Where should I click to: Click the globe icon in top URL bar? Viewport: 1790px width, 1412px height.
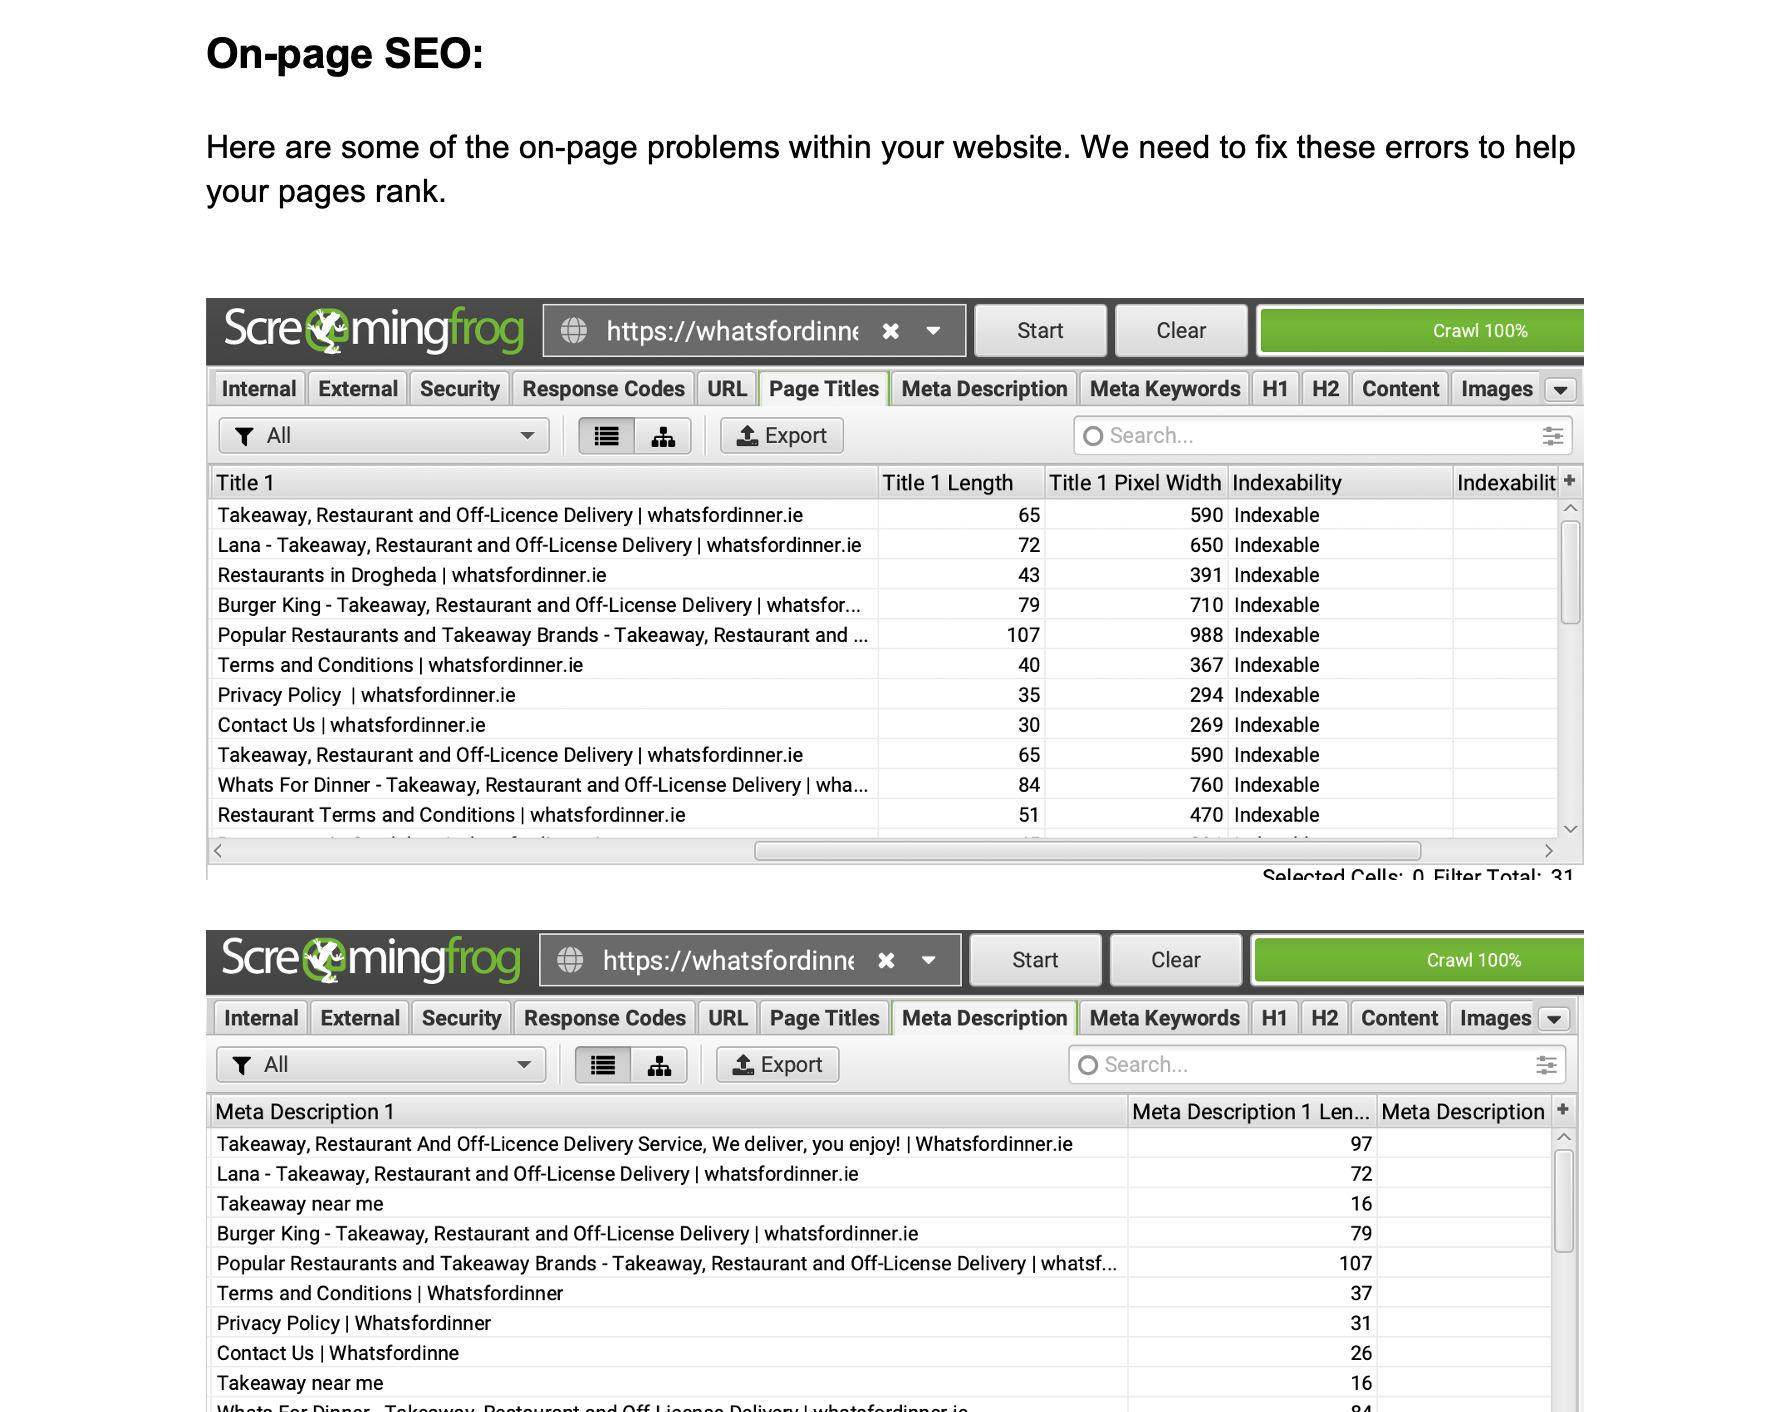coord(574,331)
